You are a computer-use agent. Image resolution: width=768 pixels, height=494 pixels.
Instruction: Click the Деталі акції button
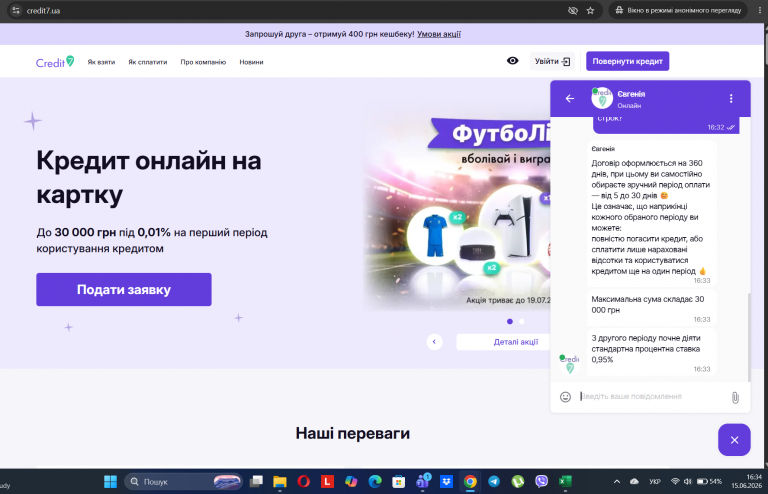tap(504, 342)
